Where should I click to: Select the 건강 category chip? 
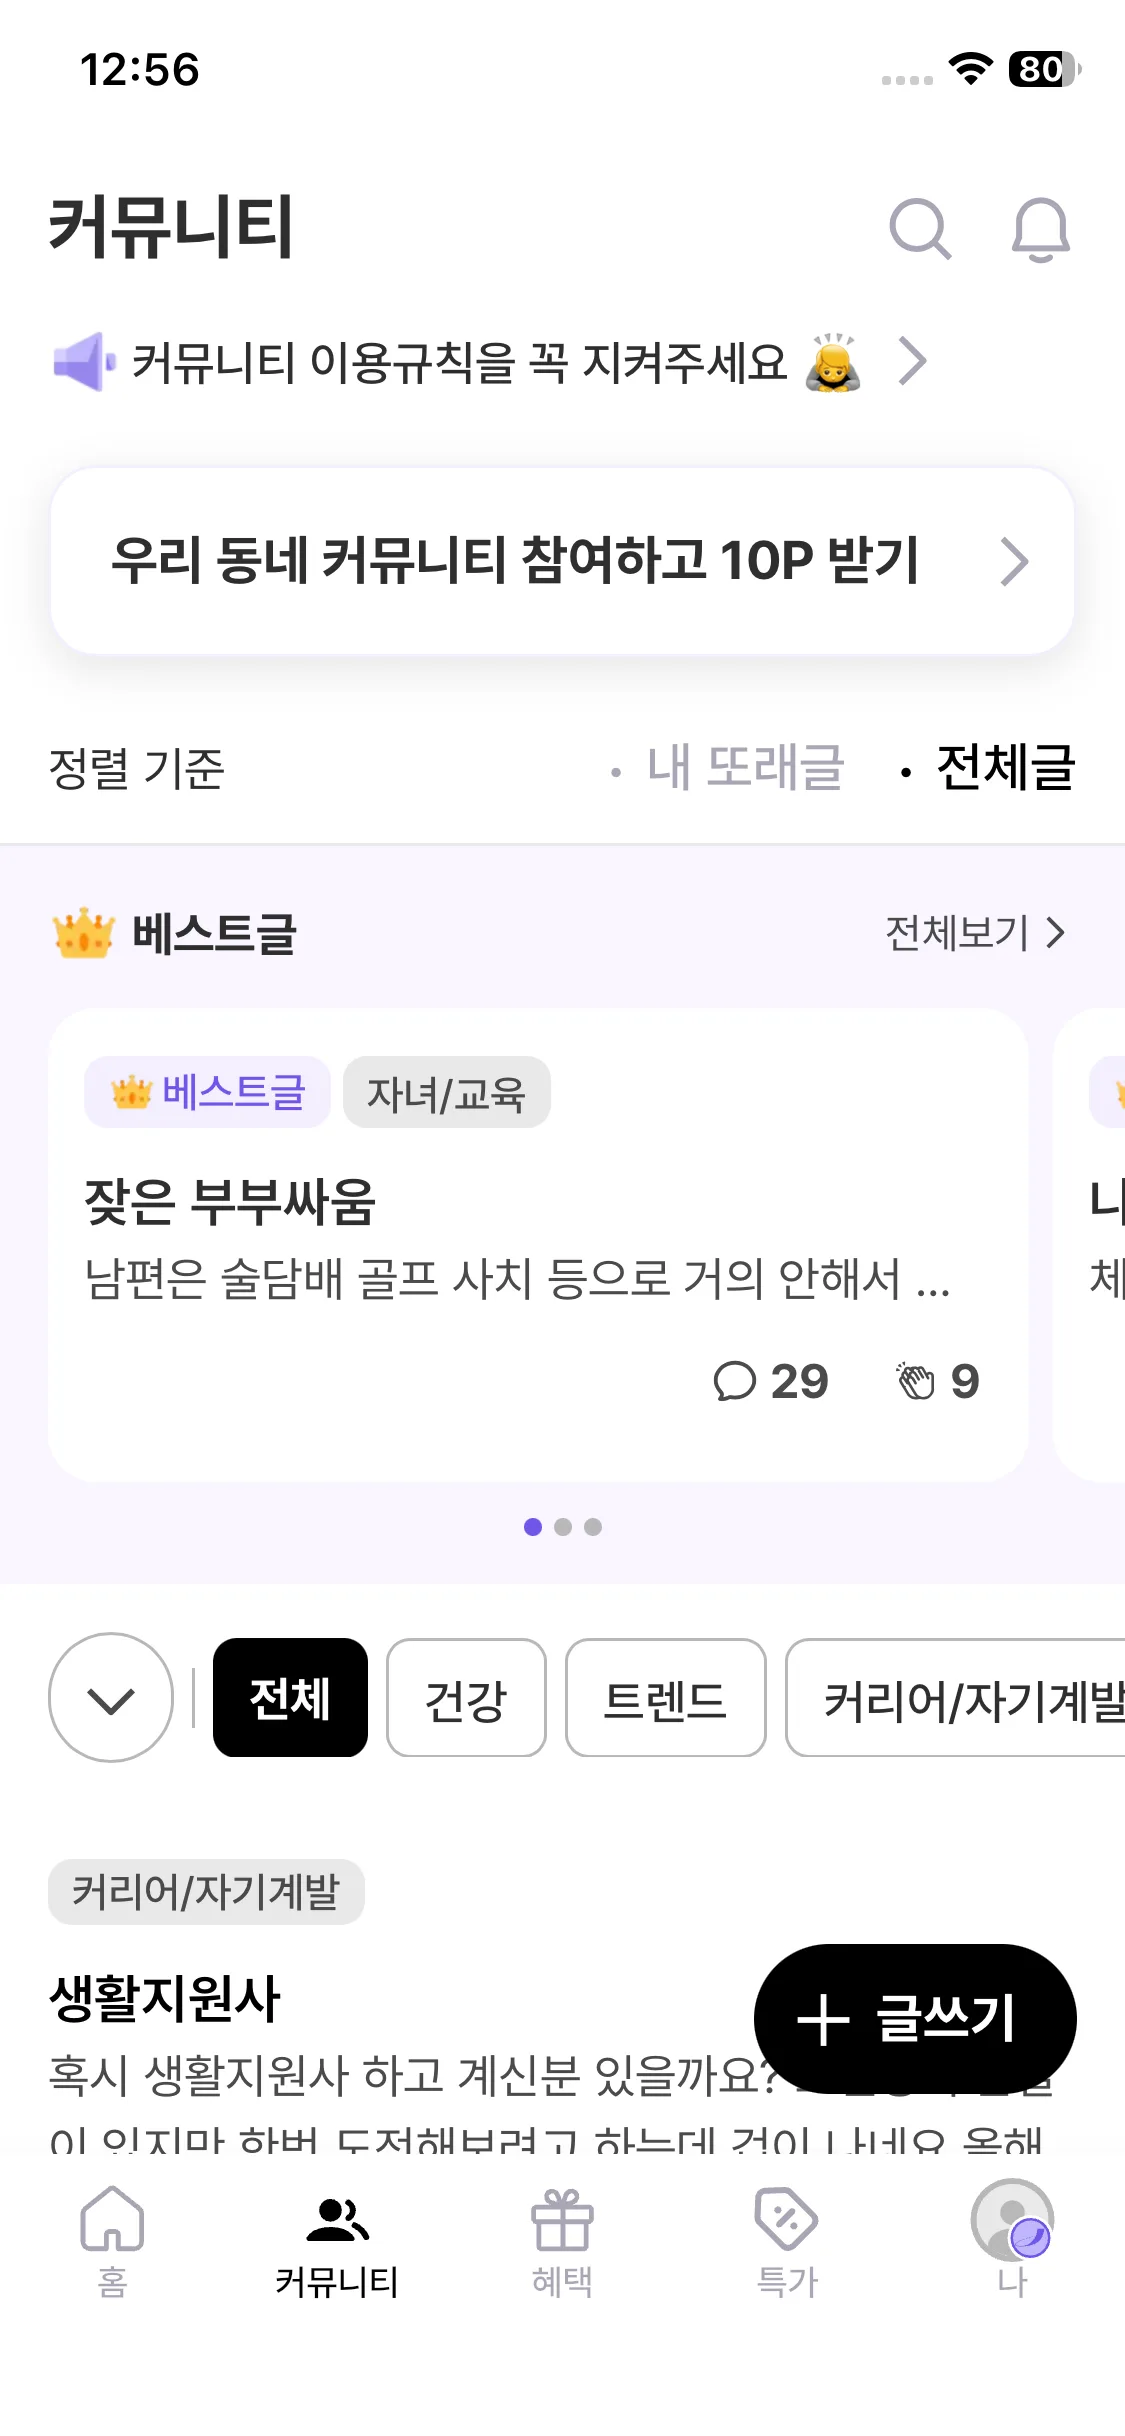(466, 1698)
